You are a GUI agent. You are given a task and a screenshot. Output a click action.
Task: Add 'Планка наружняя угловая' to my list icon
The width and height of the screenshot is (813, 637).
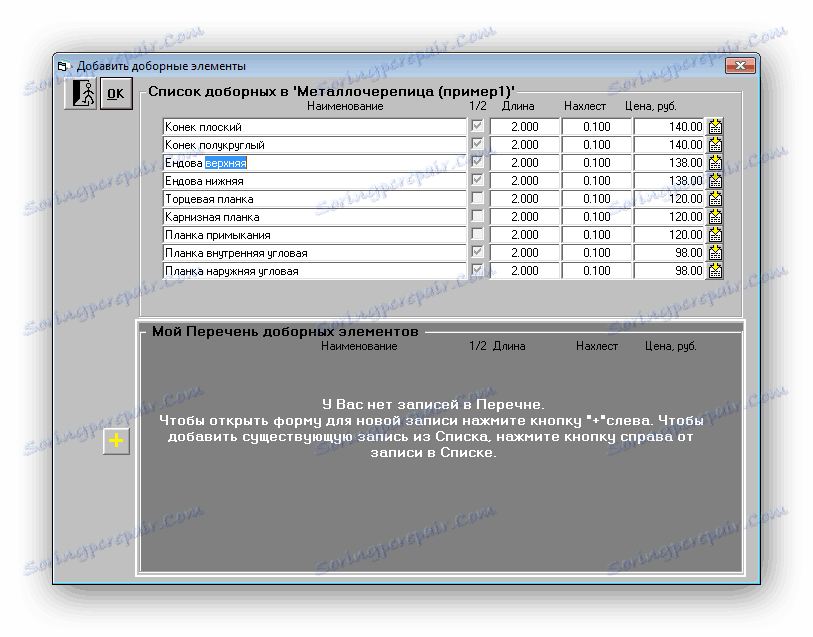coord(716,271)
